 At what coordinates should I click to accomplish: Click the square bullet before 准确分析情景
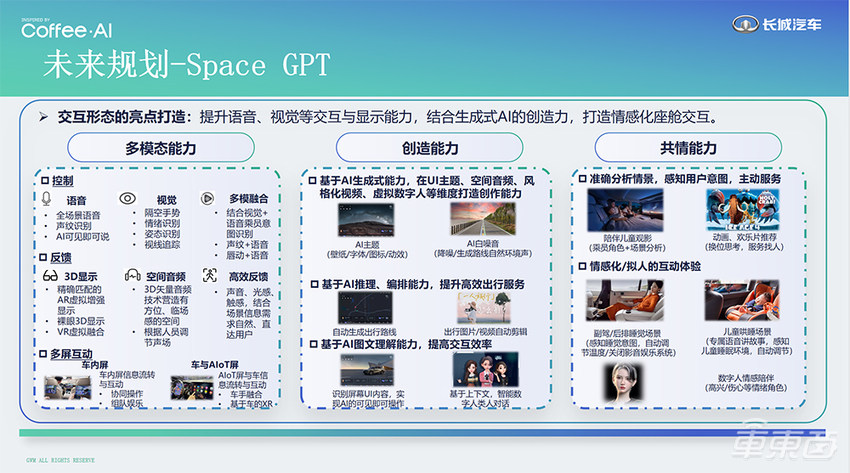click(x=582, y=179)
